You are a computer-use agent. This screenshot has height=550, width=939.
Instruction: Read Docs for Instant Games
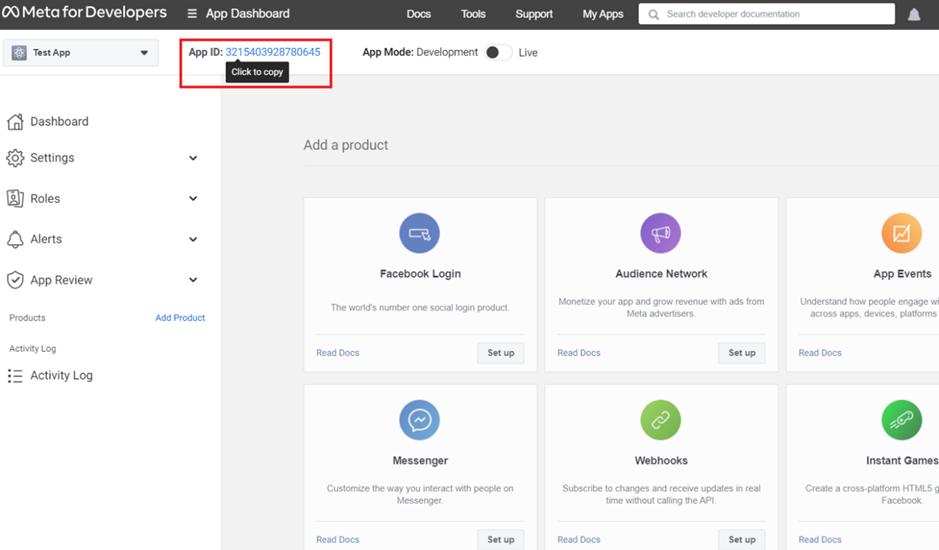[820, 540]
